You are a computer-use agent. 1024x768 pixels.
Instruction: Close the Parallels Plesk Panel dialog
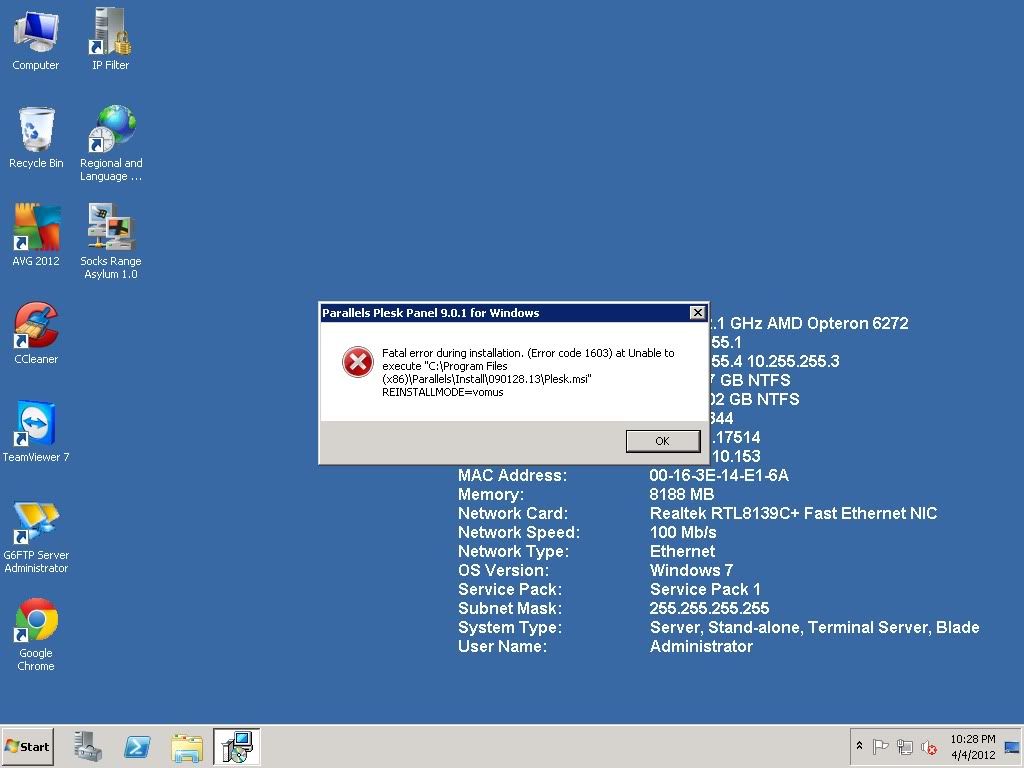tap(697, 313)
